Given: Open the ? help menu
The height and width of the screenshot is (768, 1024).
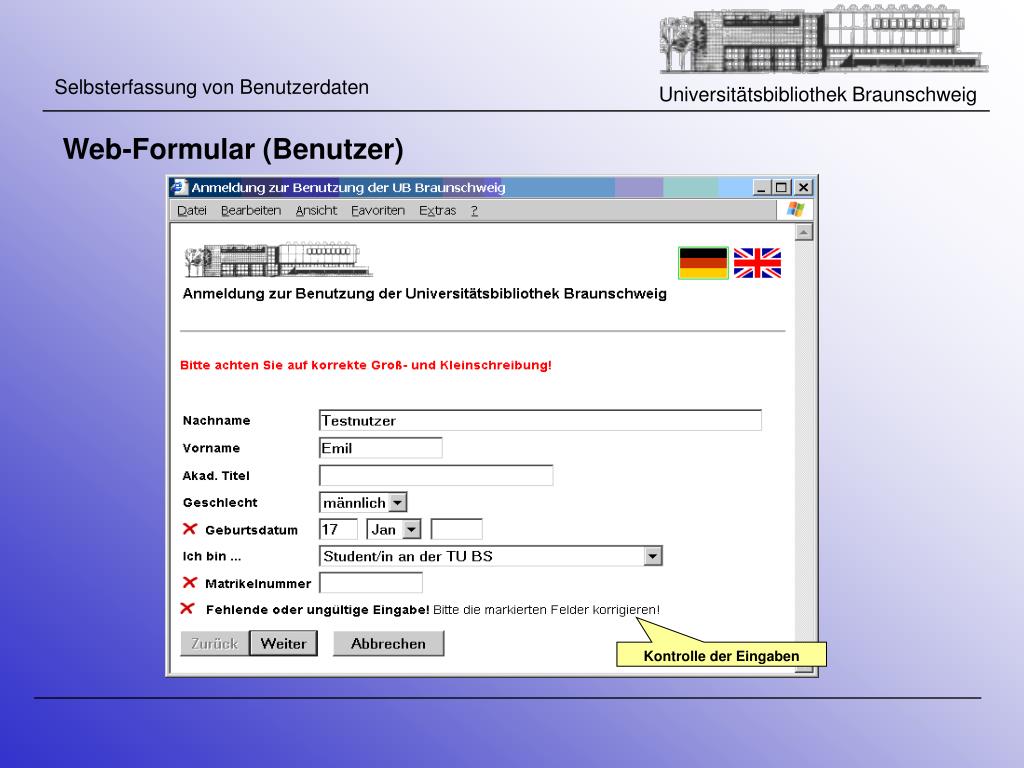Looking at the screenshot, I should pyautogui.click(x=474, y=210).
